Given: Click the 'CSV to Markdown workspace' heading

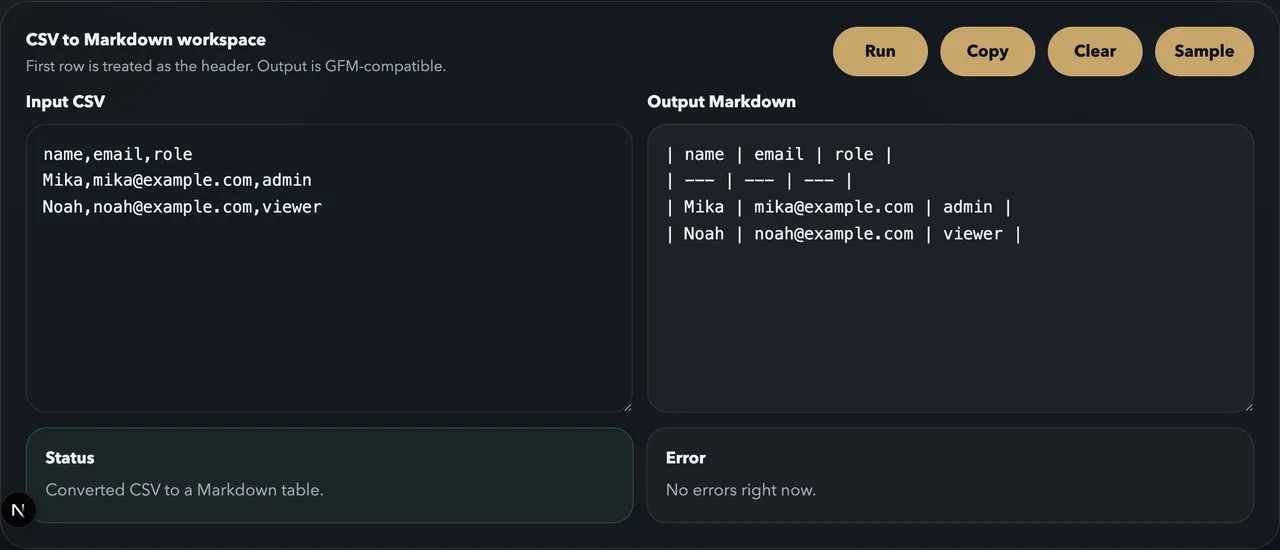Looking at the screenshot, I should (x=146, y=40).
